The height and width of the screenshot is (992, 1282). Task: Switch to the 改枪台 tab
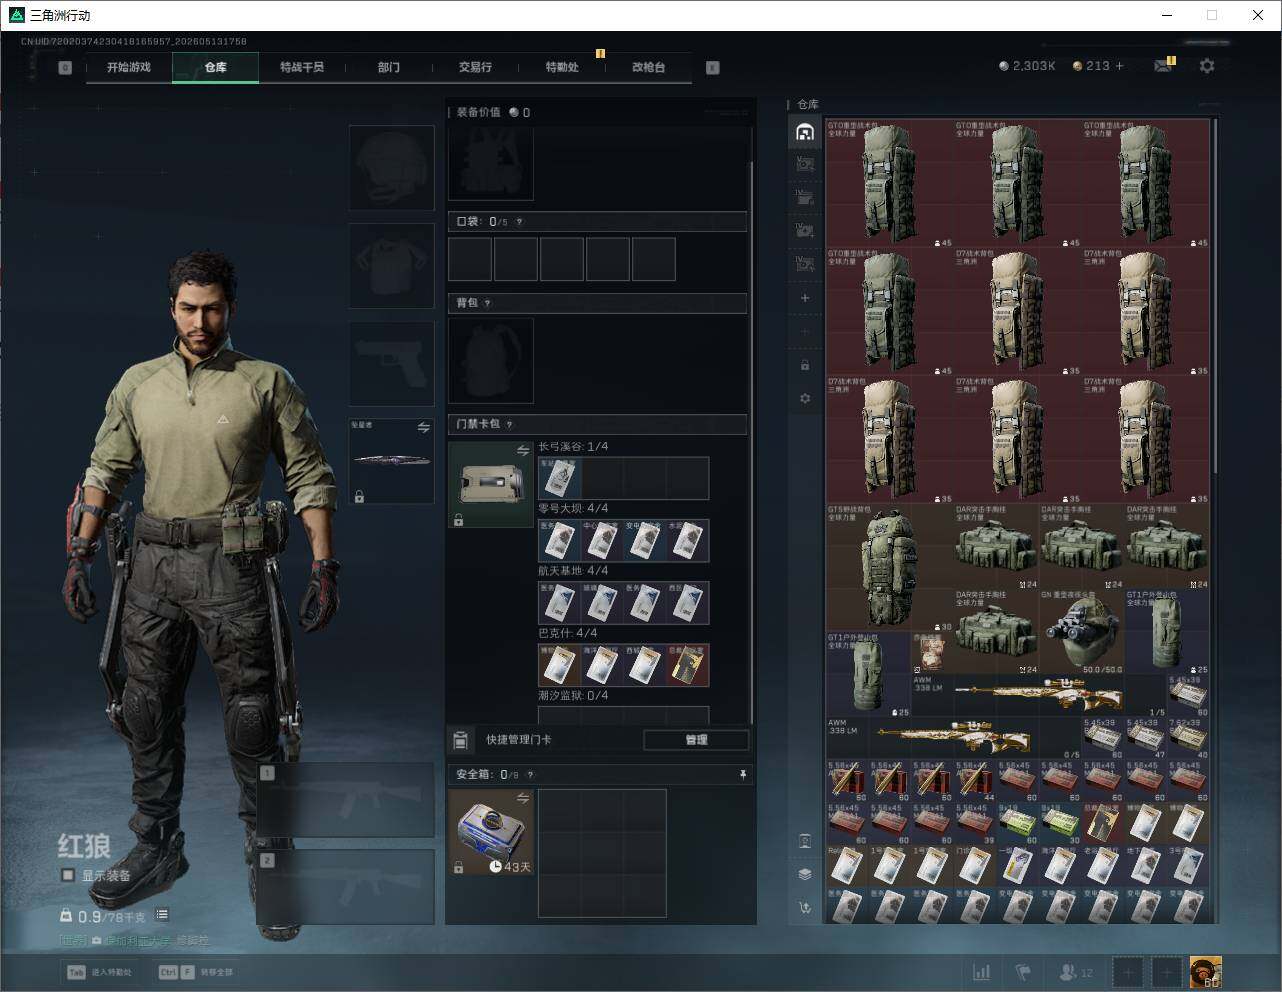[648, 67]
